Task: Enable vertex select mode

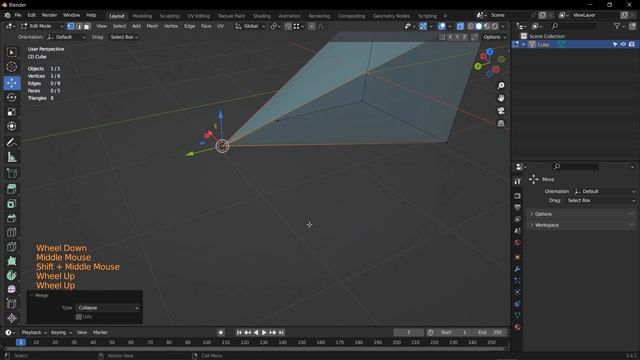Action: [x=71, y=26]
